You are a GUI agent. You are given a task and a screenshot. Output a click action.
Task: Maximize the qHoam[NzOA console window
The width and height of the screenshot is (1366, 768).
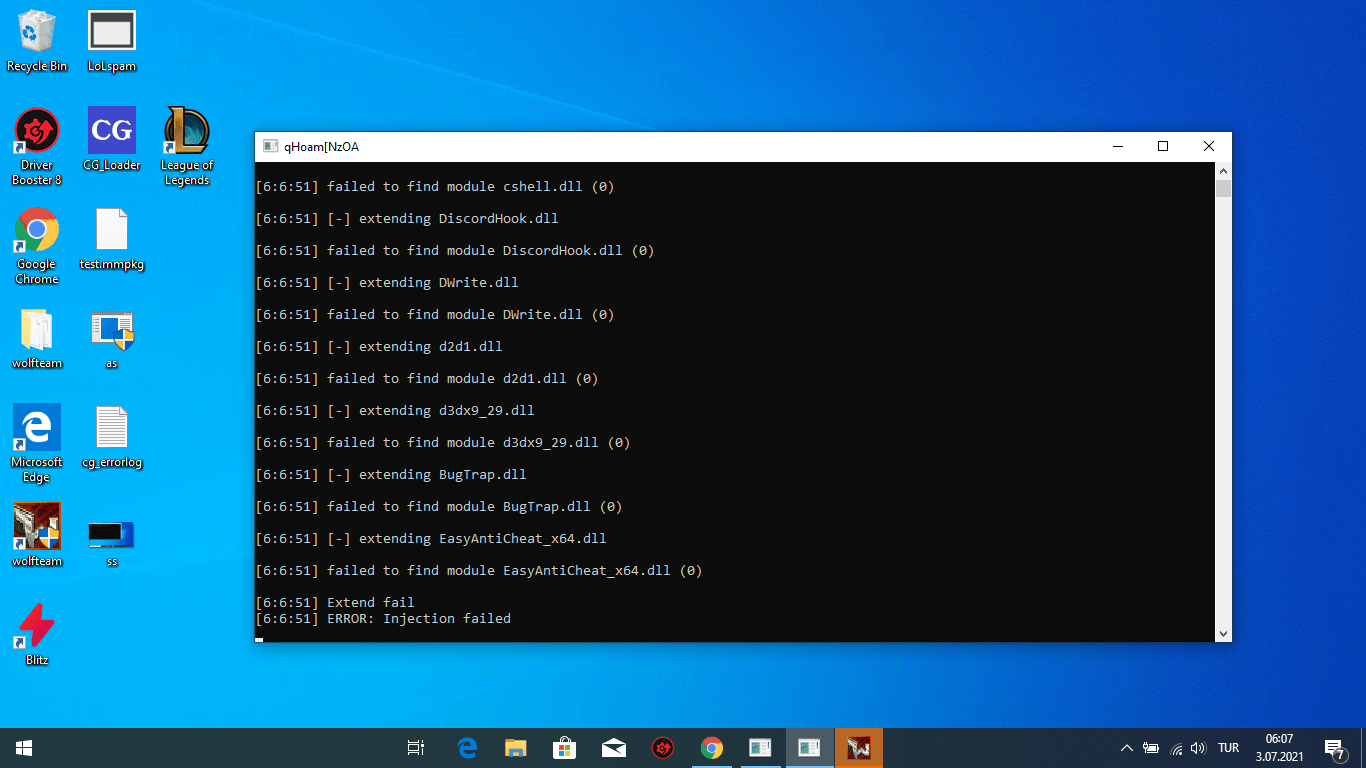pos(1163,147)
